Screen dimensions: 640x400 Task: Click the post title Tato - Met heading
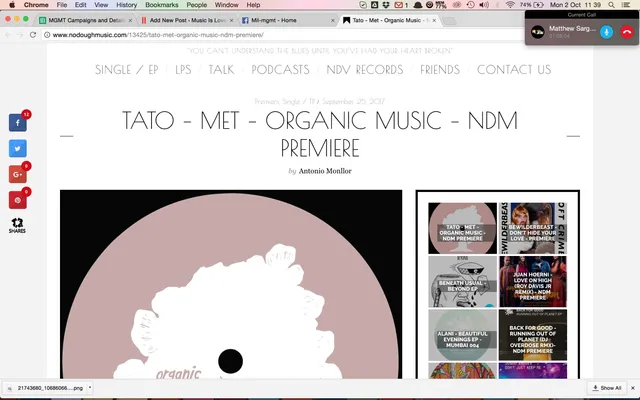(x=320, y=134)
